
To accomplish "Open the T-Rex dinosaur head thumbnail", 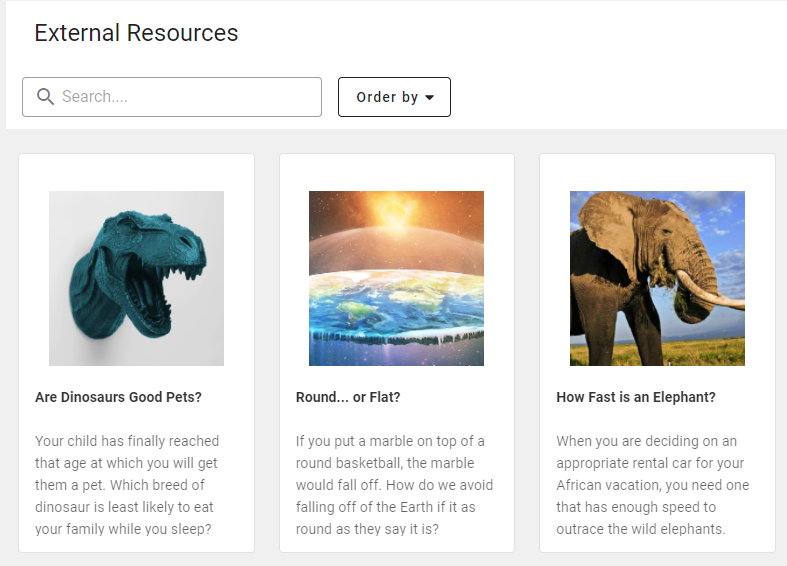I will (x=137, y=278).
